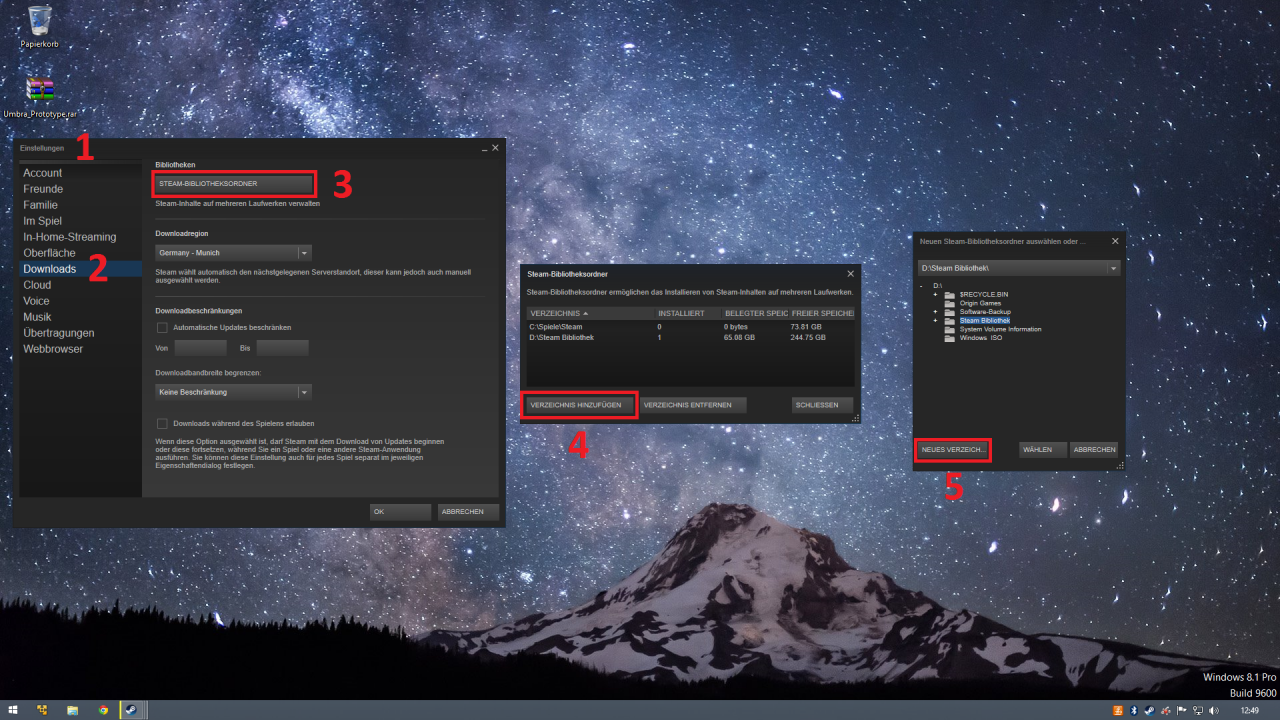
Task: Expand the Steam Bibliothek tree node
Action: [x=935, y=320]
